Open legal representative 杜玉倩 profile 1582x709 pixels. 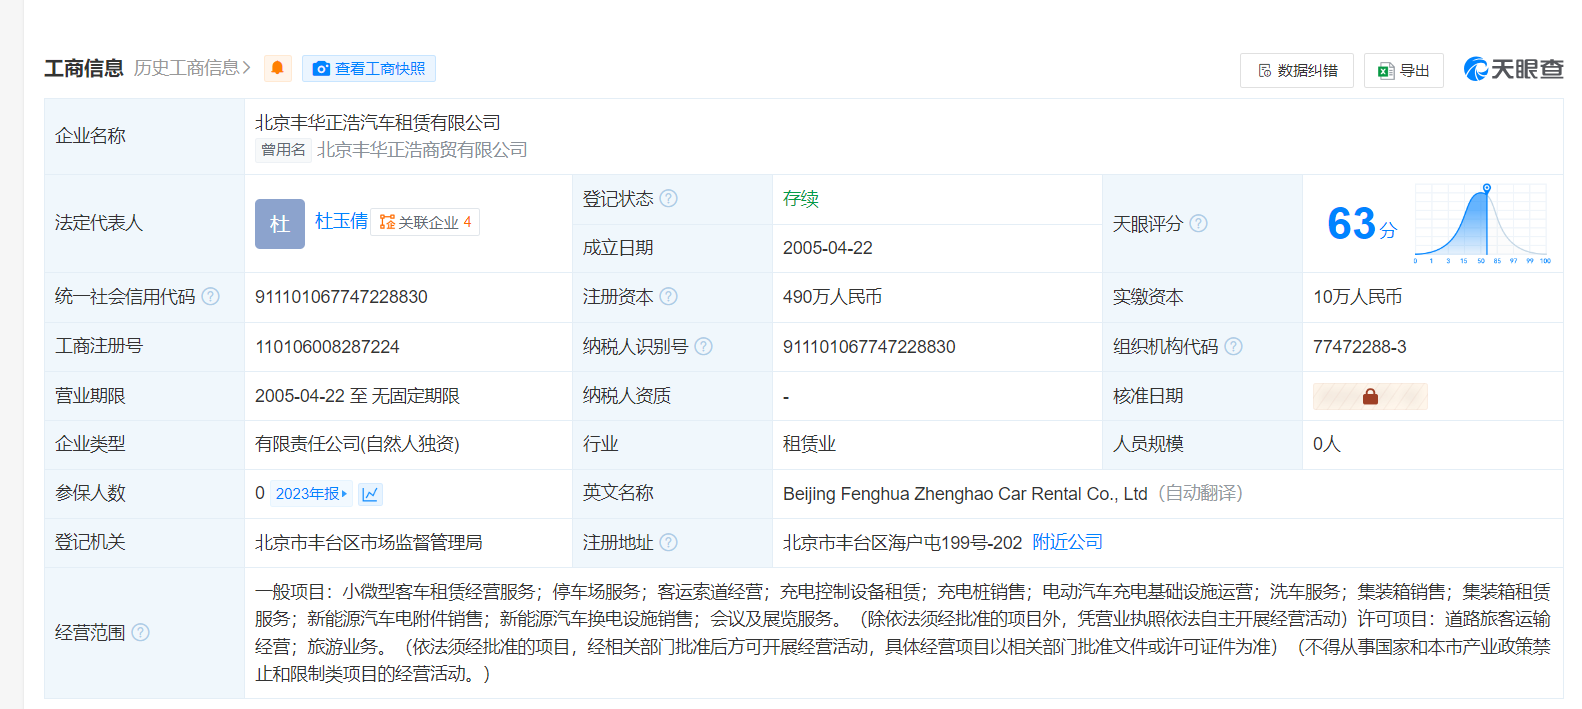341,221
